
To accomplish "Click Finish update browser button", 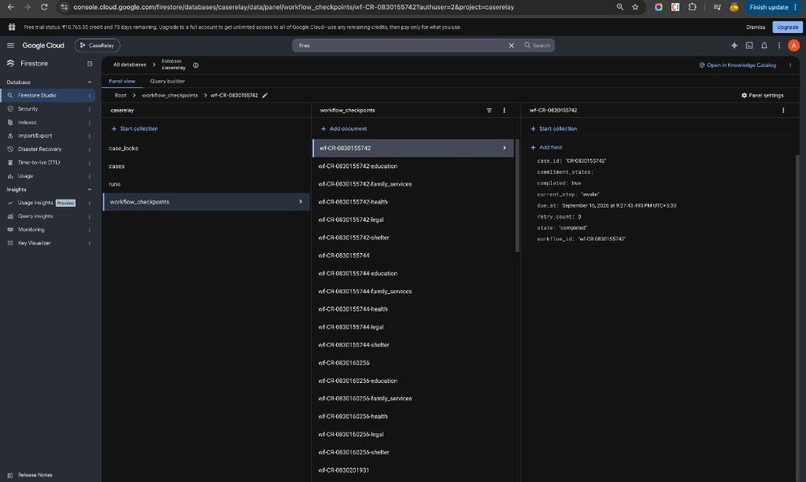I will tap(768, 7).
